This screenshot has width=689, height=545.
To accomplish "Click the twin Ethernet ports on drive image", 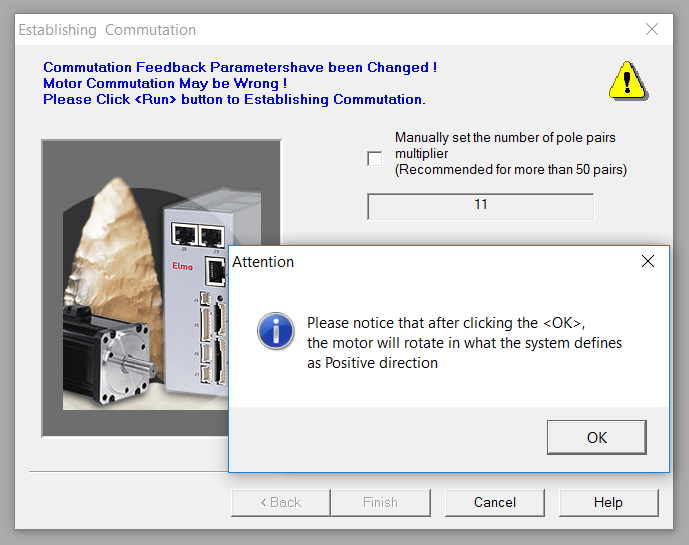I will pos(198,235).
